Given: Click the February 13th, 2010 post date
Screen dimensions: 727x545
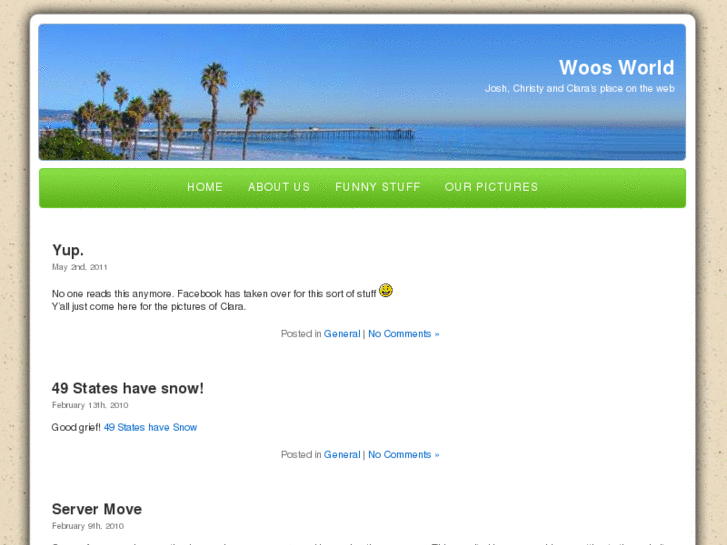Looking at the screenshot, I should [x=90, y=405].
